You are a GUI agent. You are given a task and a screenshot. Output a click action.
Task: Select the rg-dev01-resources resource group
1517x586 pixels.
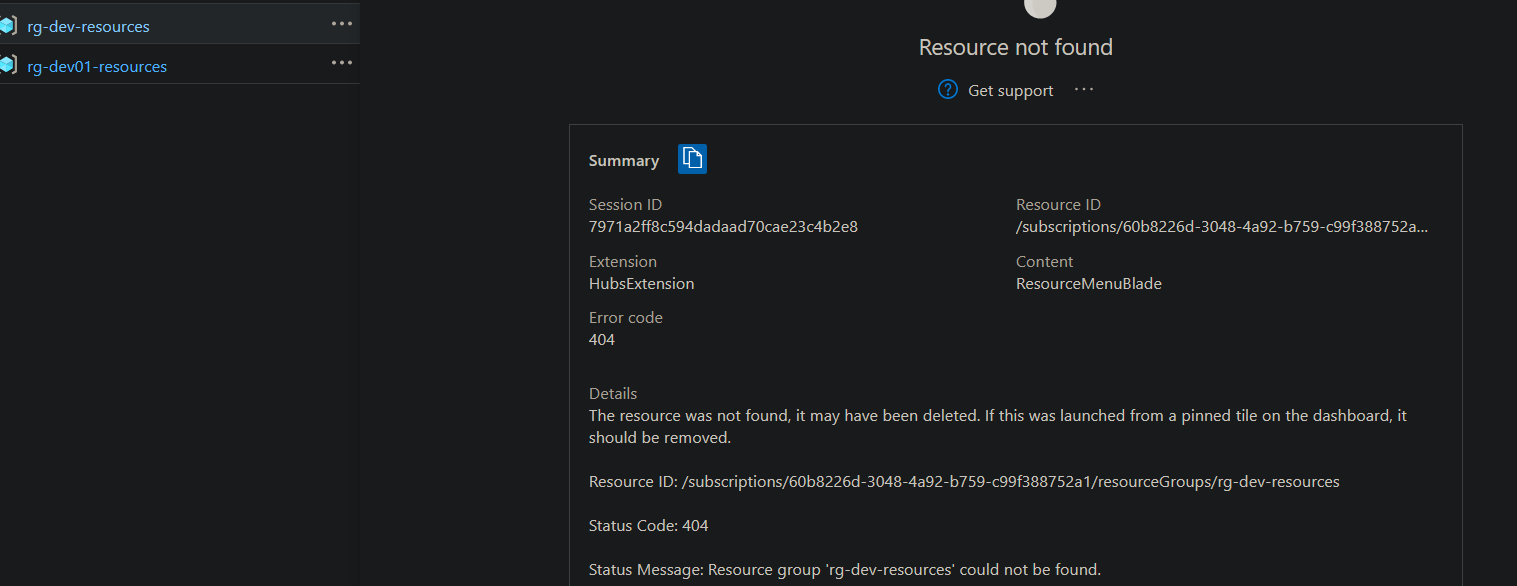pos(97,67)
